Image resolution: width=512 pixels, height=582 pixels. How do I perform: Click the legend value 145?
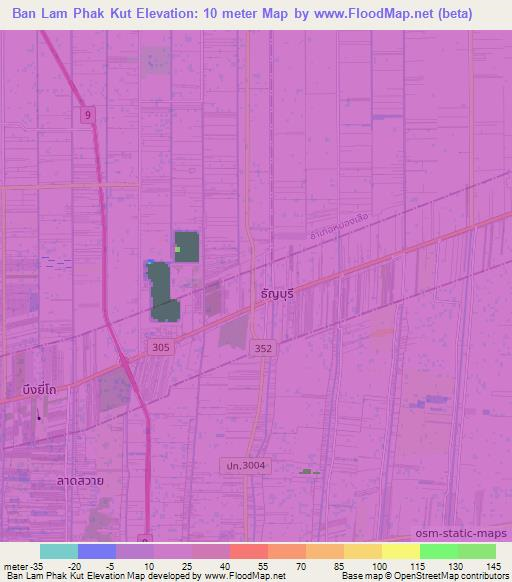tap(493, 567)
